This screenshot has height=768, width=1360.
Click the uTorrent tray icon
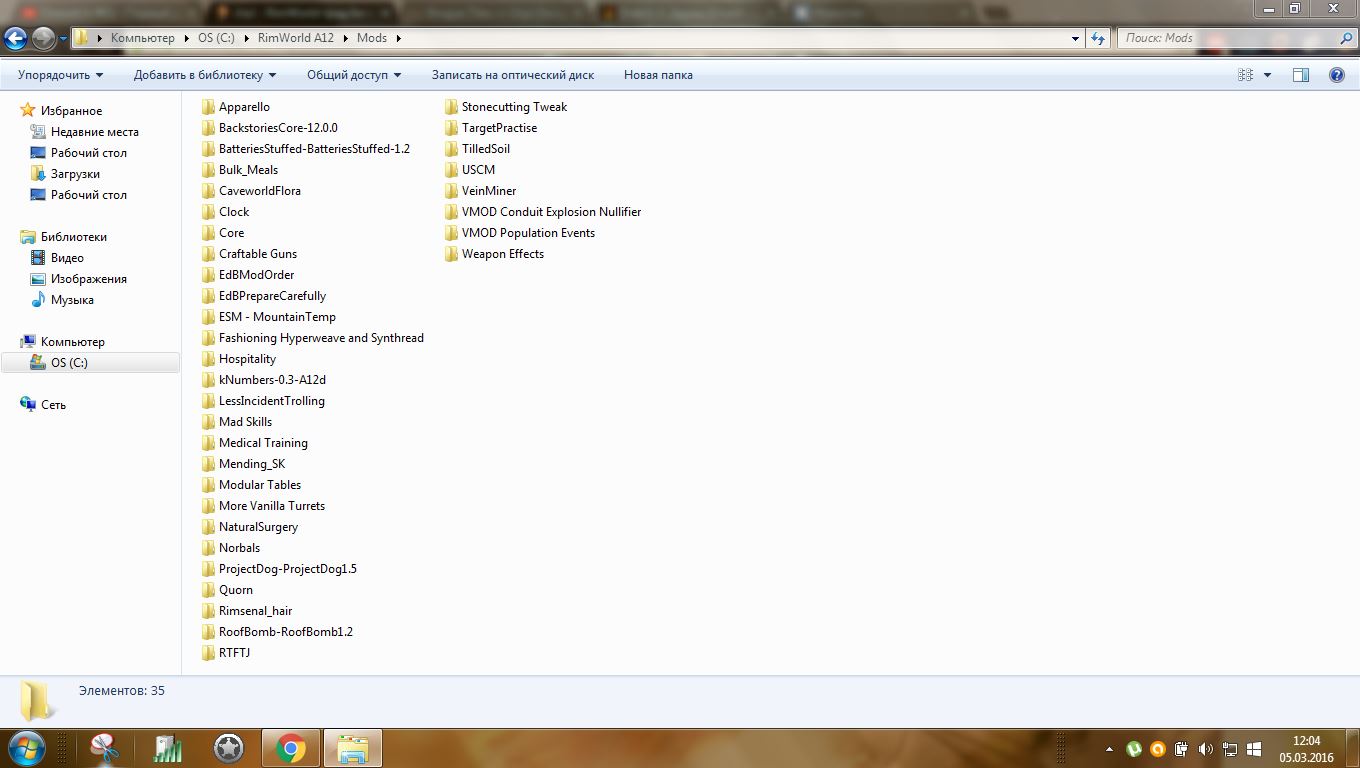coord(1134,749)
